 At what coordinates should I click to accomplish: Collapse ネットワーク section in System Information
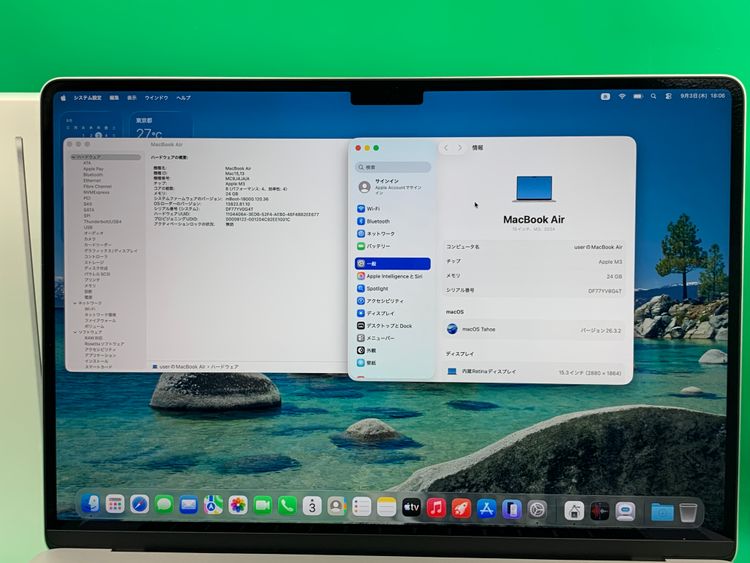(75, 303)
